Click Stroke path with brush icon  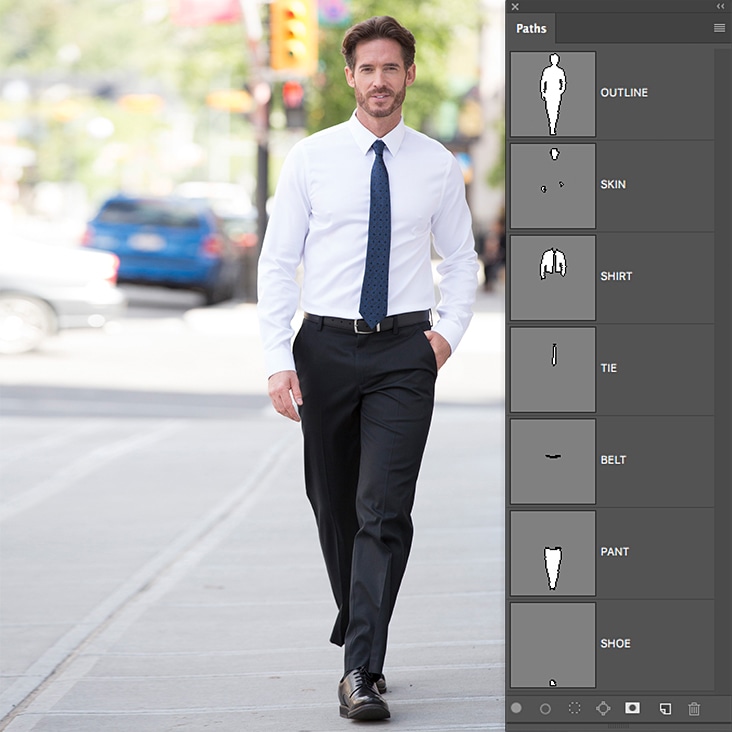545,708
